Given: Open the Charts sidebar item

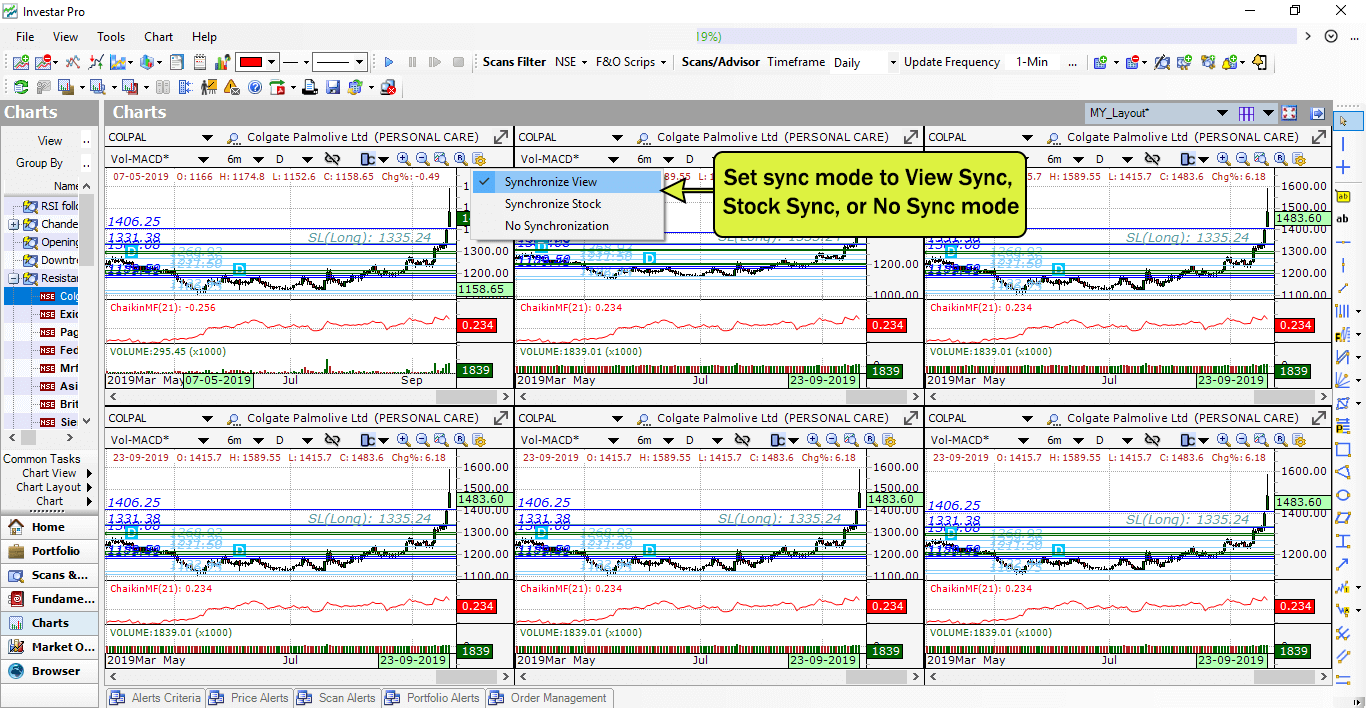Looking at the screenshot, I should point(50,622).
